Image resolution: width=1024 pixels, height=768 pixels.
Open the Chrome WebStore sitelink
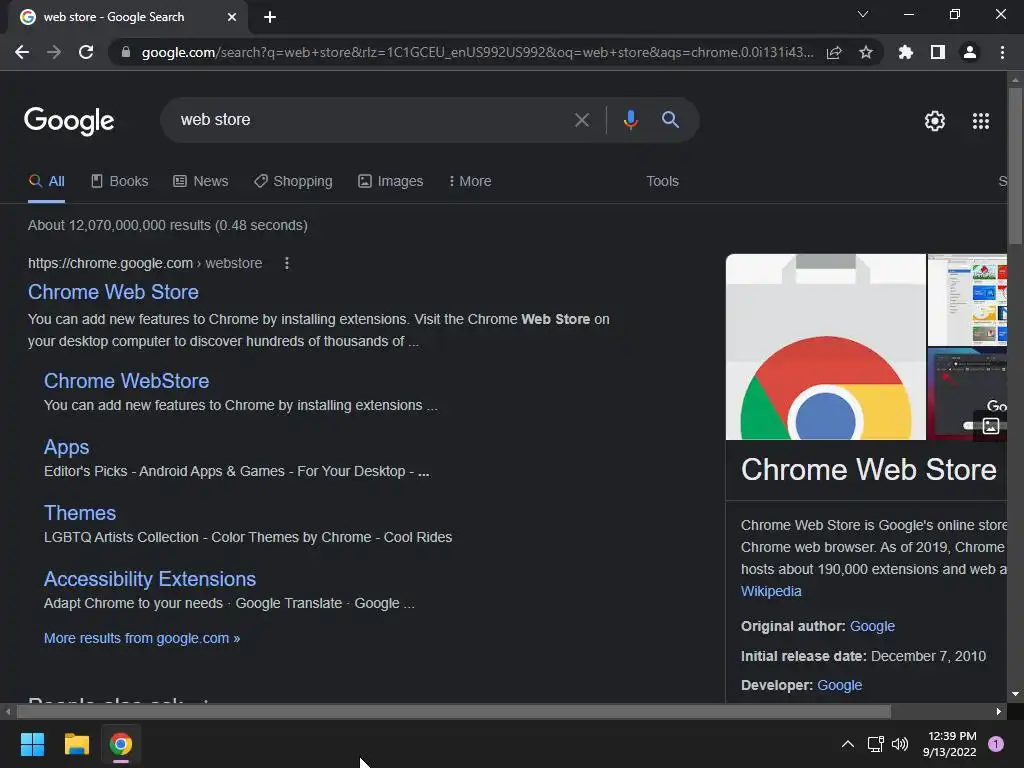click(x=127, y=381)
